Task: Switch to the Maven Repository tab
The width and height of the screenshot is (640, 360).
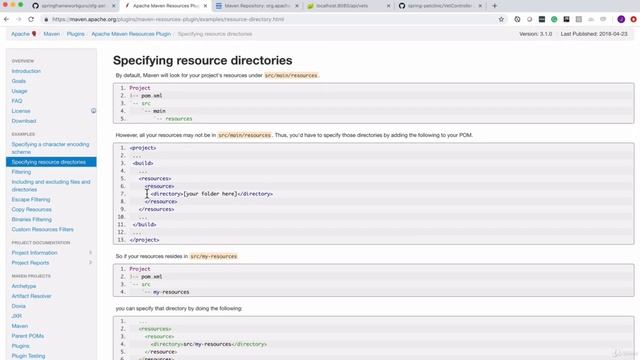Action: click(x=257, y=6)
